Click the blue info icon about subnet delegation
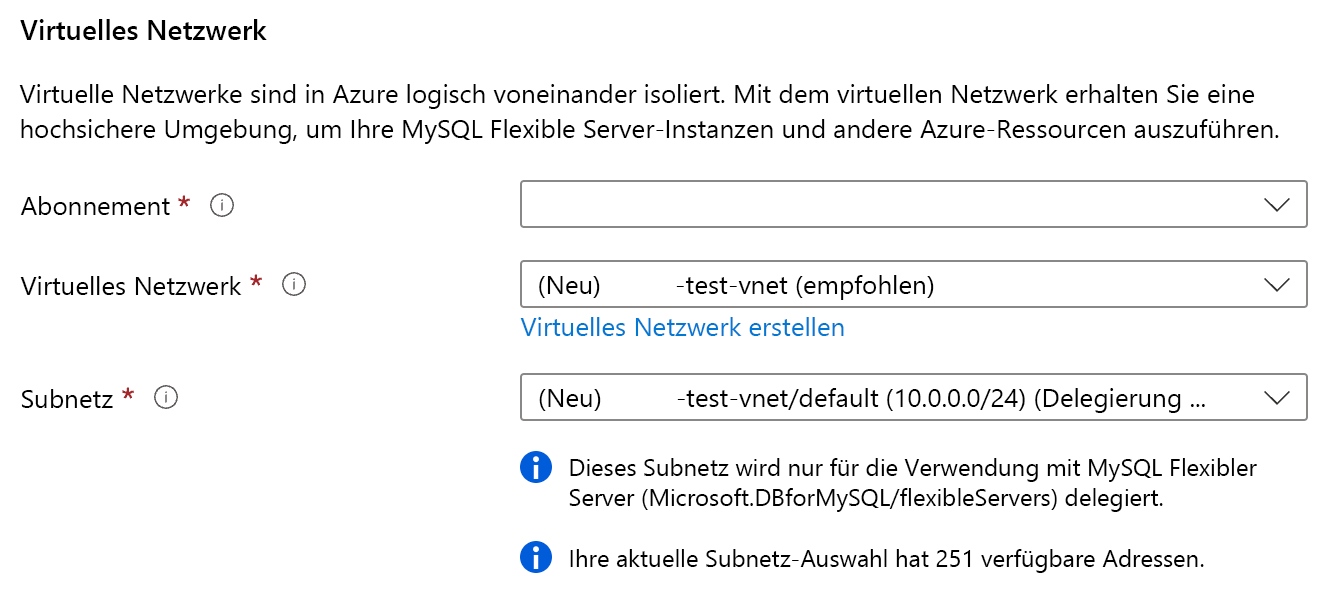Screen dimensions: 1324x594 point(536,467)
